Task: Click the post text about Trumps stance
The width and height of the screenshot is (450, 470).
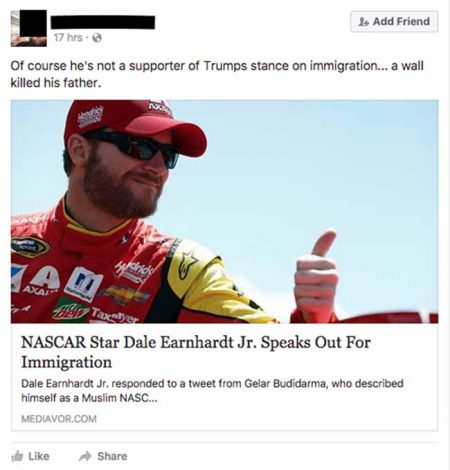Action: click(x=217, y=74)
